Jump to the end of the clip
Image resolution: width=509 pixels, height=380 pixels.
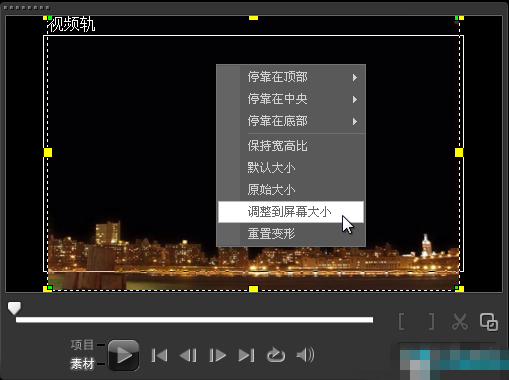247,355
